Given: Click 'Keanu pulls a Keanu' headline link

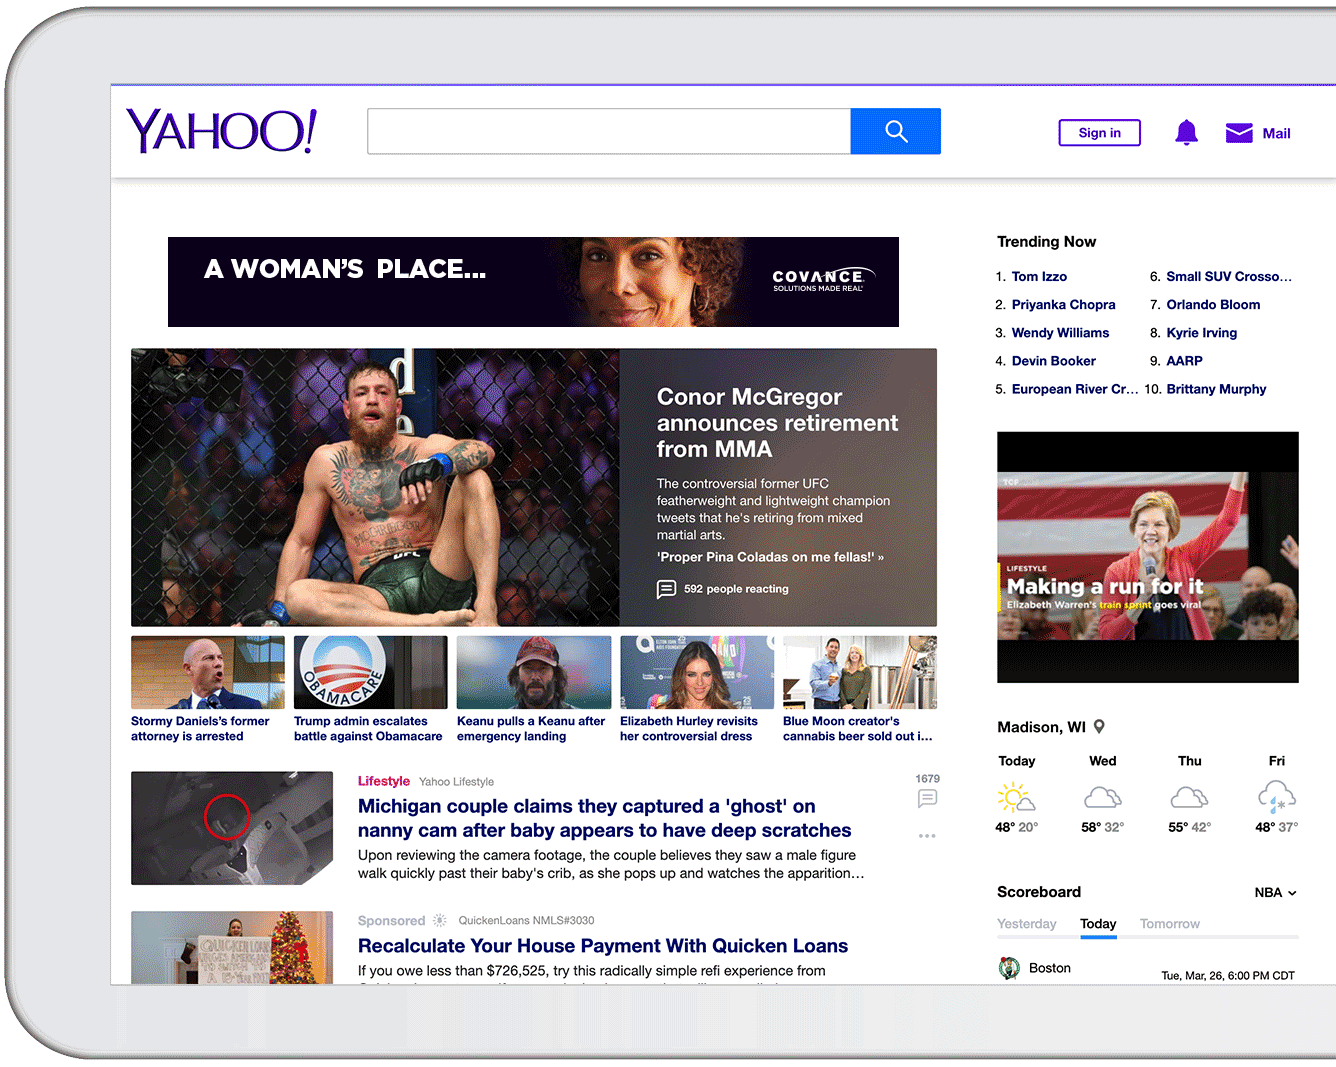Looking at the screenshot, I should click(x=531, y=728).
